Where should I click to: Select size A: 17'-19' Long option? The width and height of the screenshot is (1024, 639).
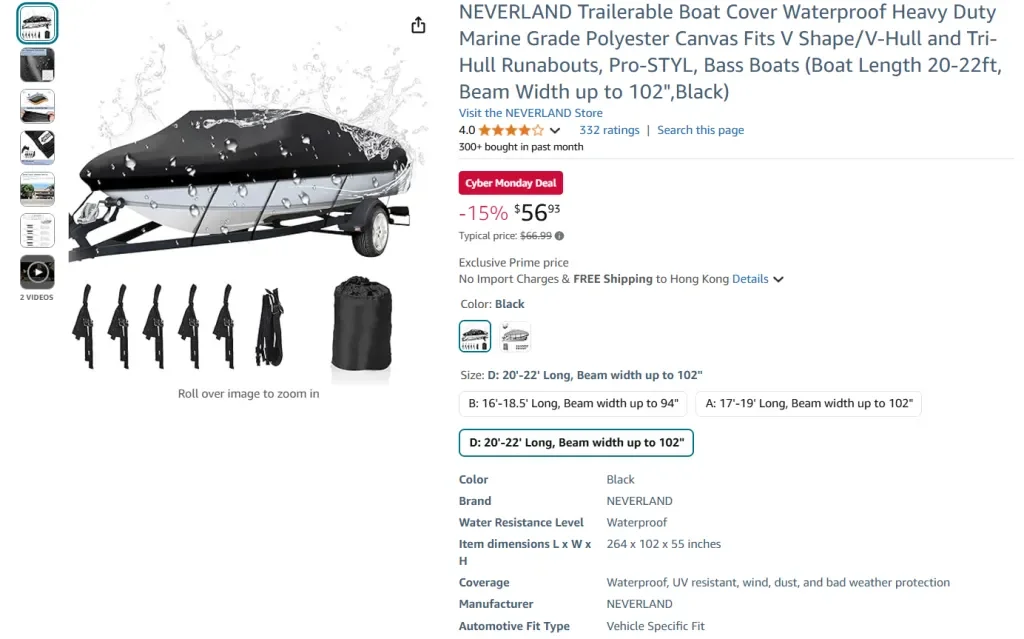pos(808,404)
